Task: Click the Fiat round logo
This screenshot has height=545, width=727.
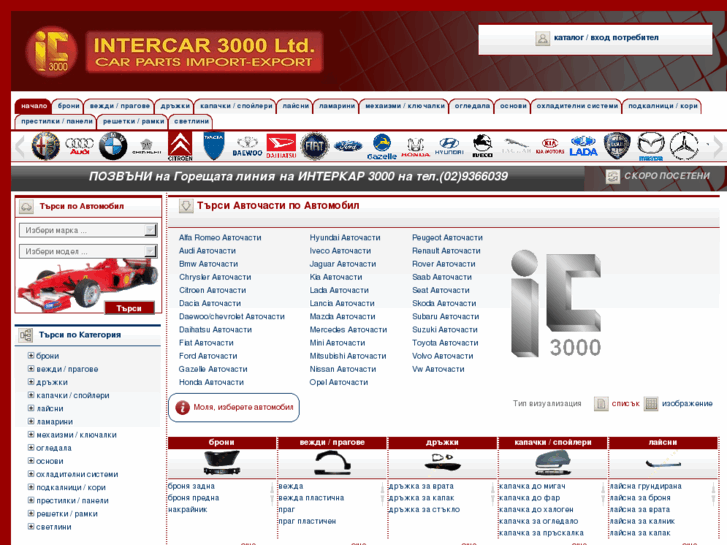Action: click(314, 147)
